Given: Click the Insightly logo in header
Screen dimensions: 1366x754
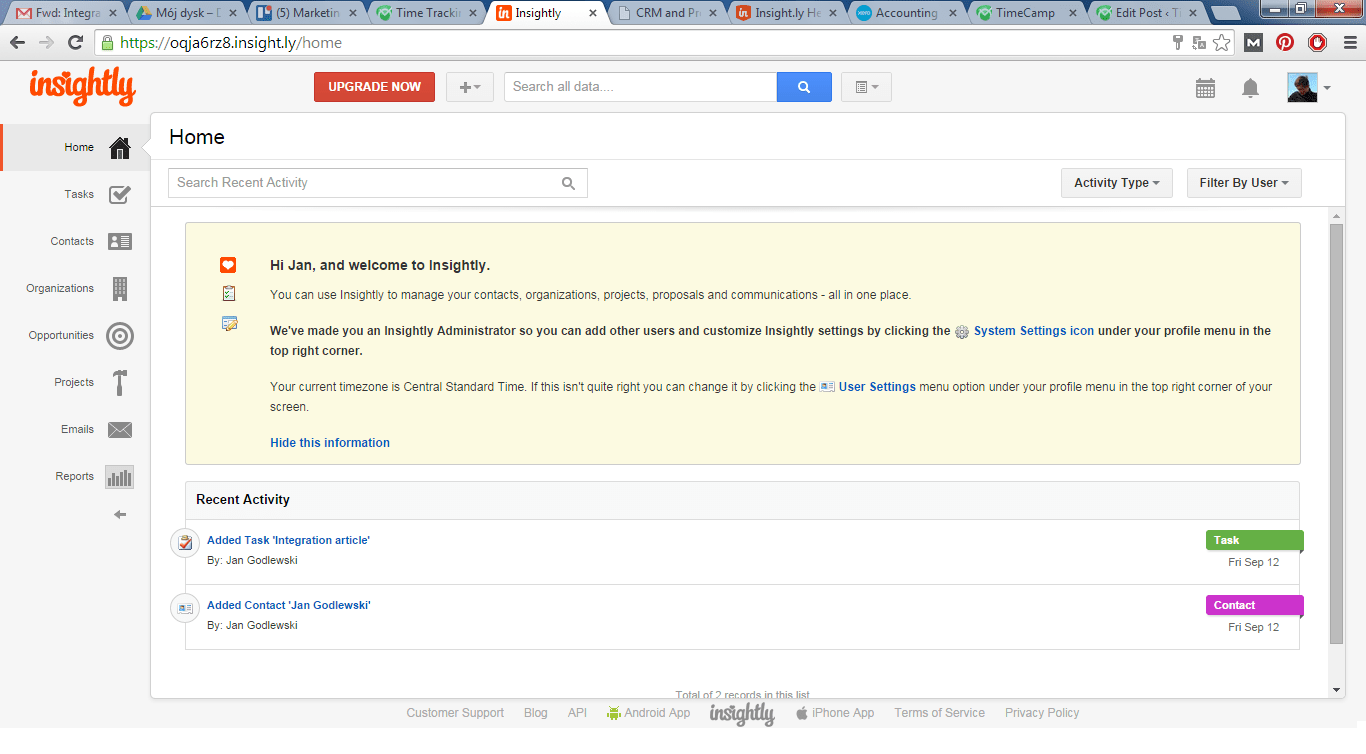Looking at the screenshot, I should click(x=82, y=87).
